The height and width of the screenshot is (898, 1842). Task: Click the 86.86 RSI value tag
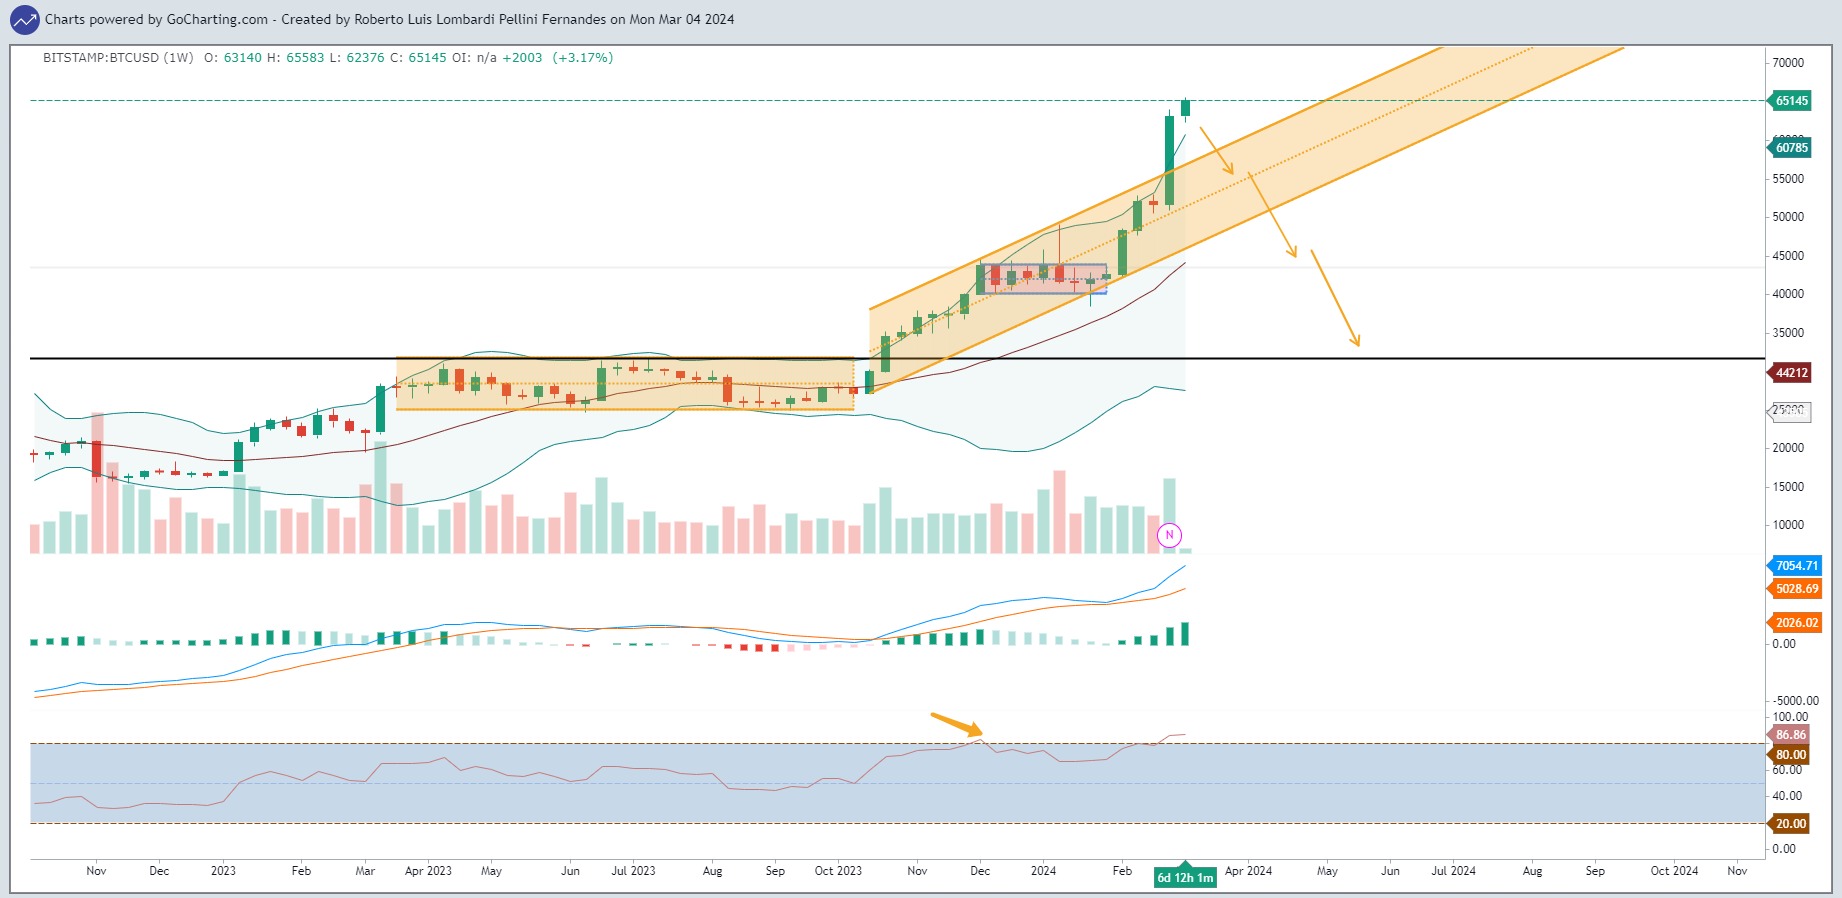[x=1790, y=734]
